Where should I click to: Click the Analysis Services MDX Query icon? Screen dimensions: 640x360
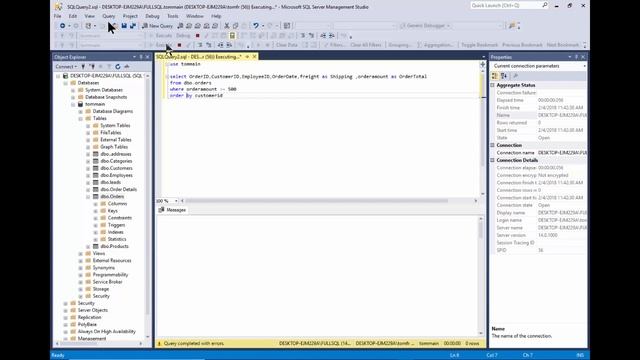(x=189, y=26)
